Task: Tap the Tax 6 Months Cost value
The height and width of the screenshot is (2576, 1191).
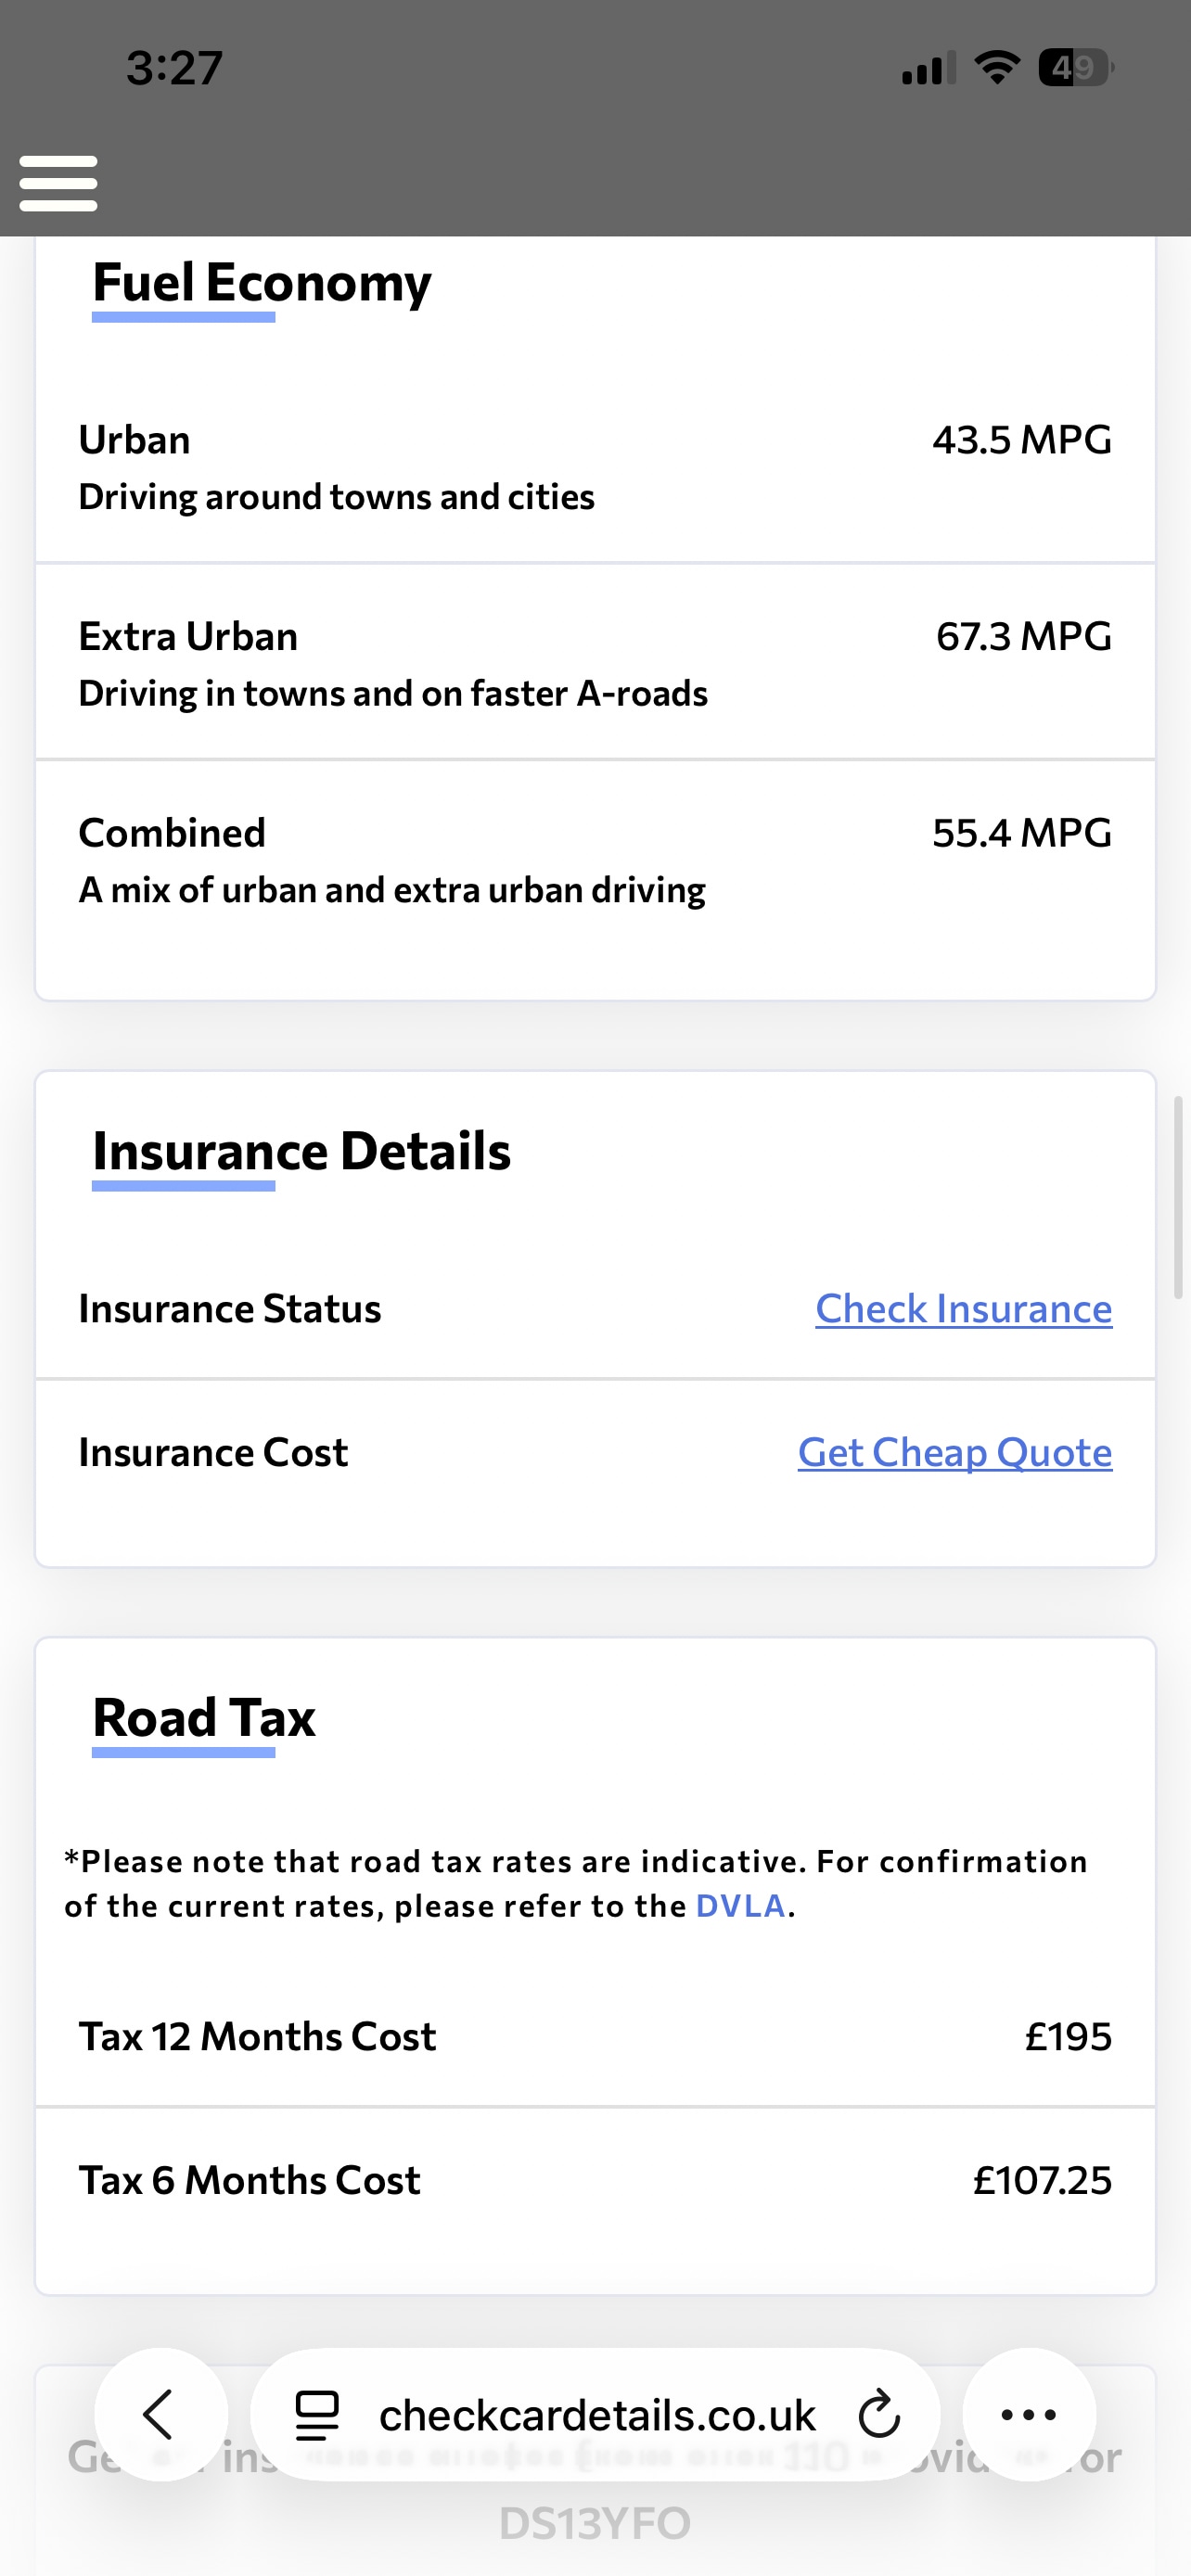Action: point(1041,2181)
